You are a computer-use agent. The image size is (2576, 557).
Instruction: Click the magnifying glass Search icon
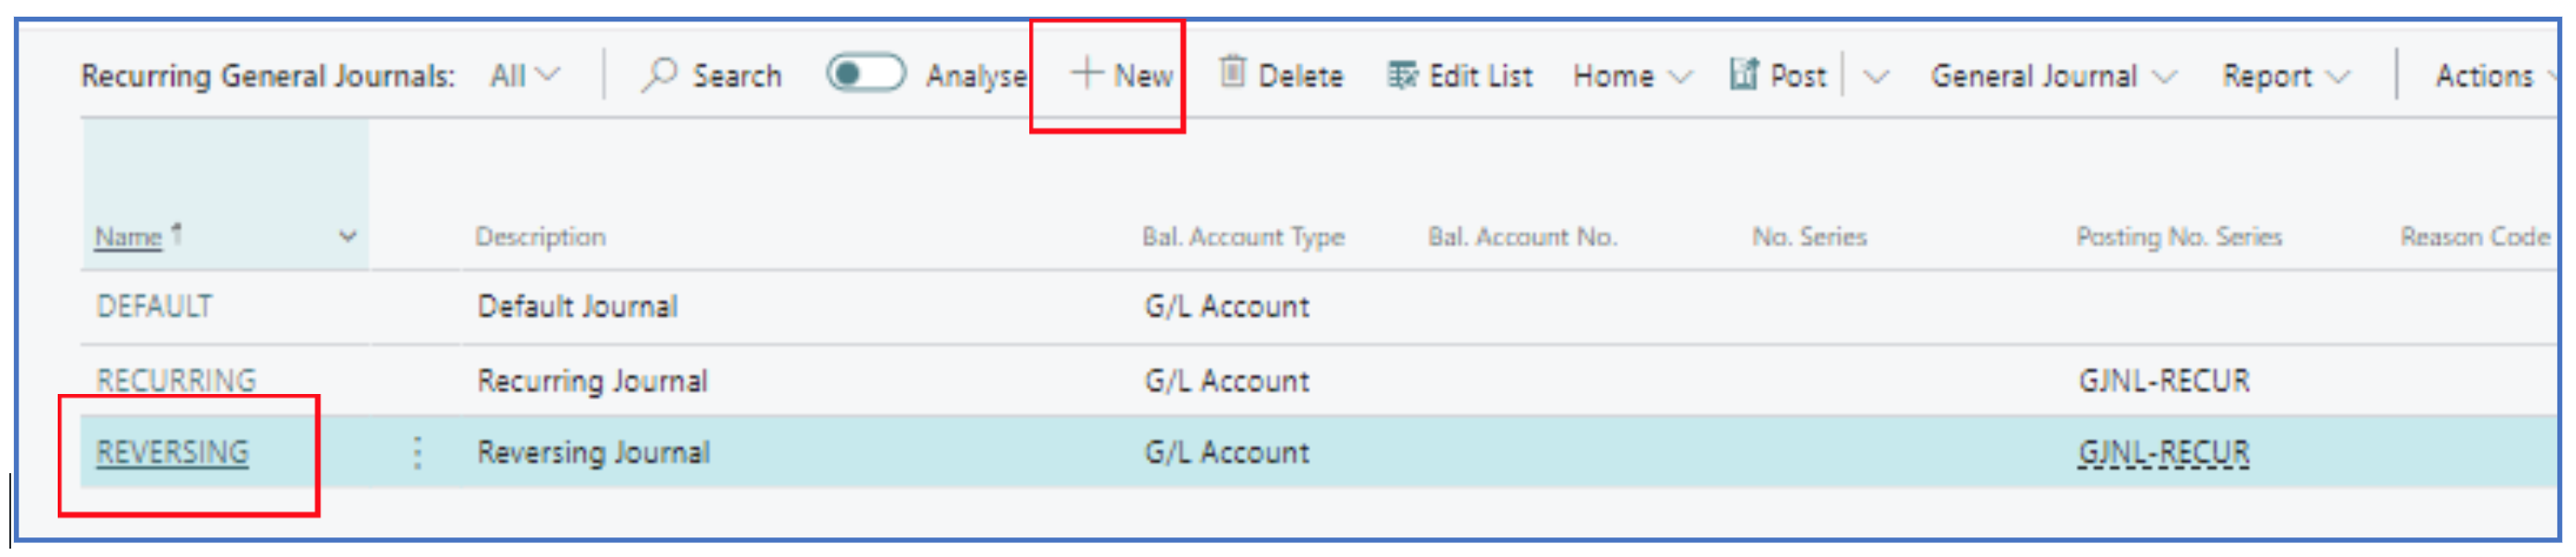click(x=659, y=75)
